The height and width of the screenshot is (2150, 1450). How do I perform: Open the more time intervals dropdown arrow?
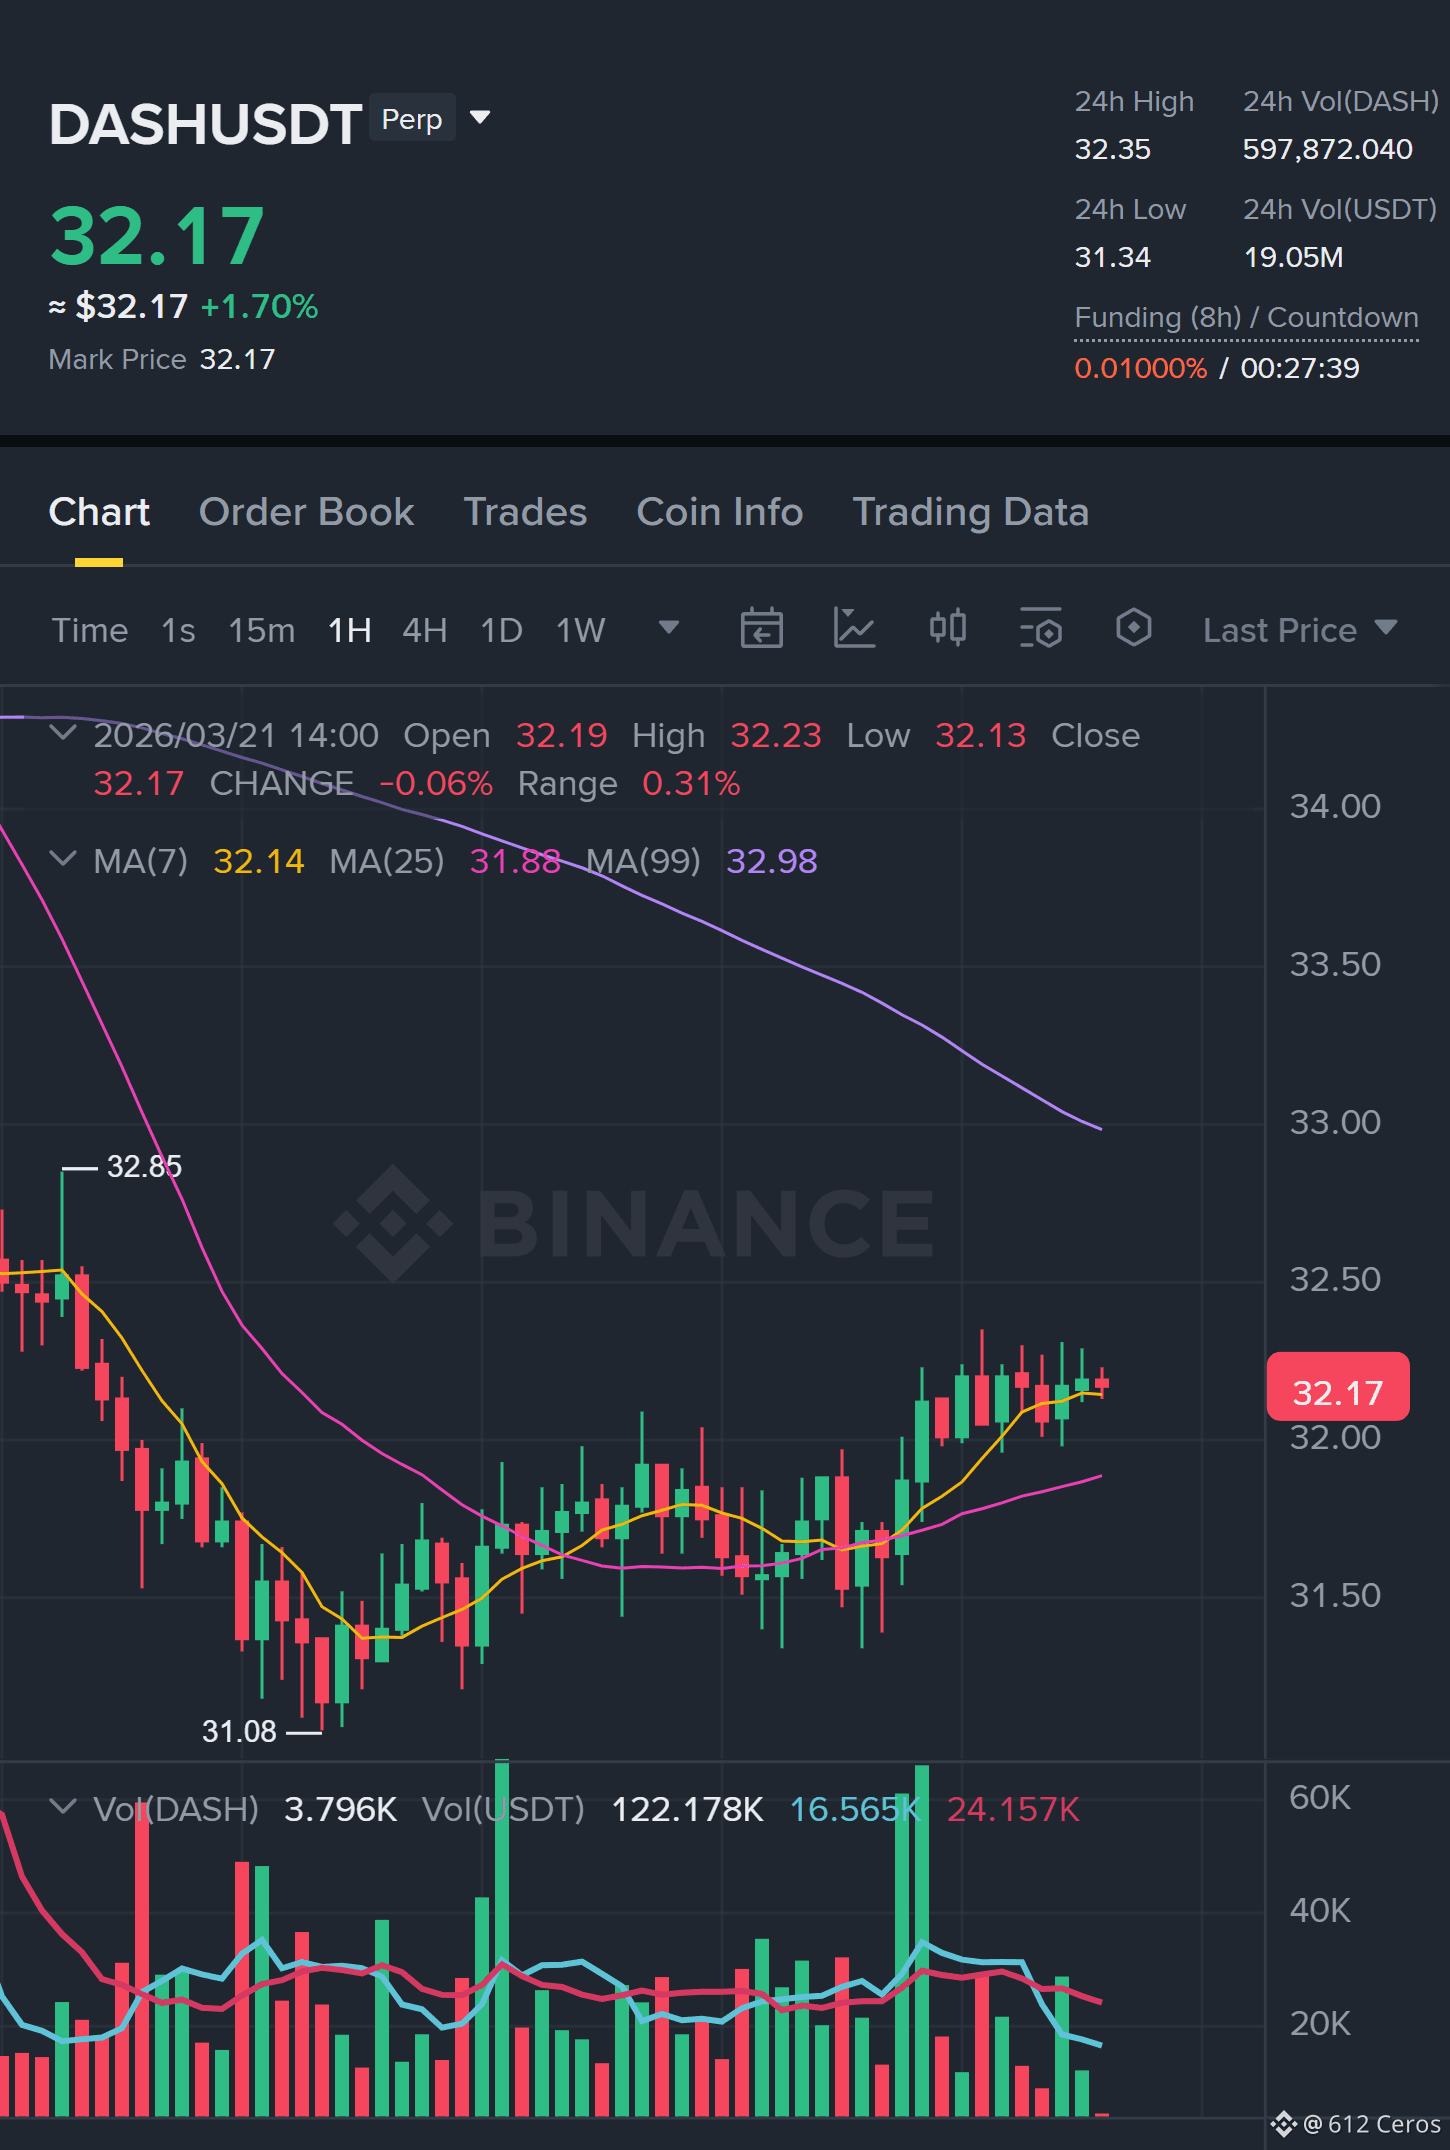669,628
